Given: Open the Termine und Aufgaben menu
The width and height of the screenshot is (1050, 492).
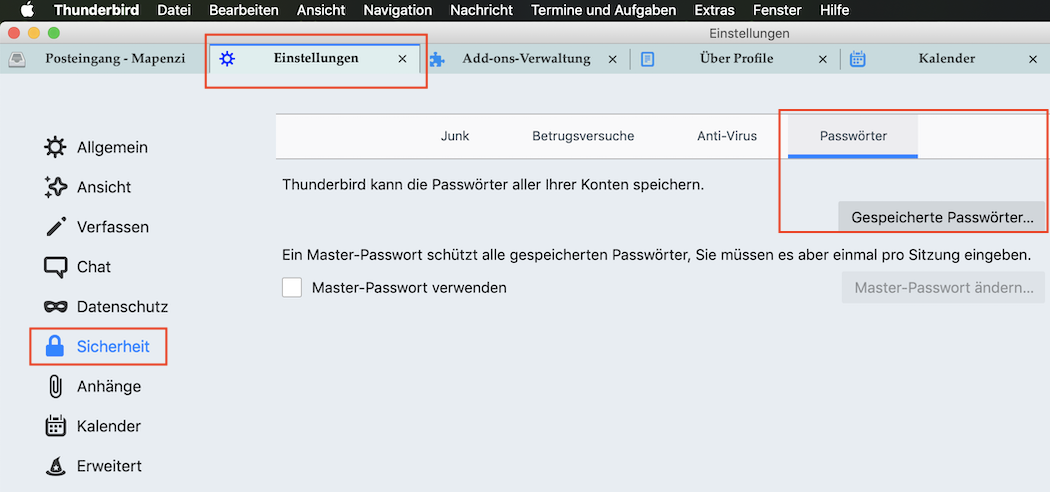Looking at the screenshot, I should pos(603,10).
